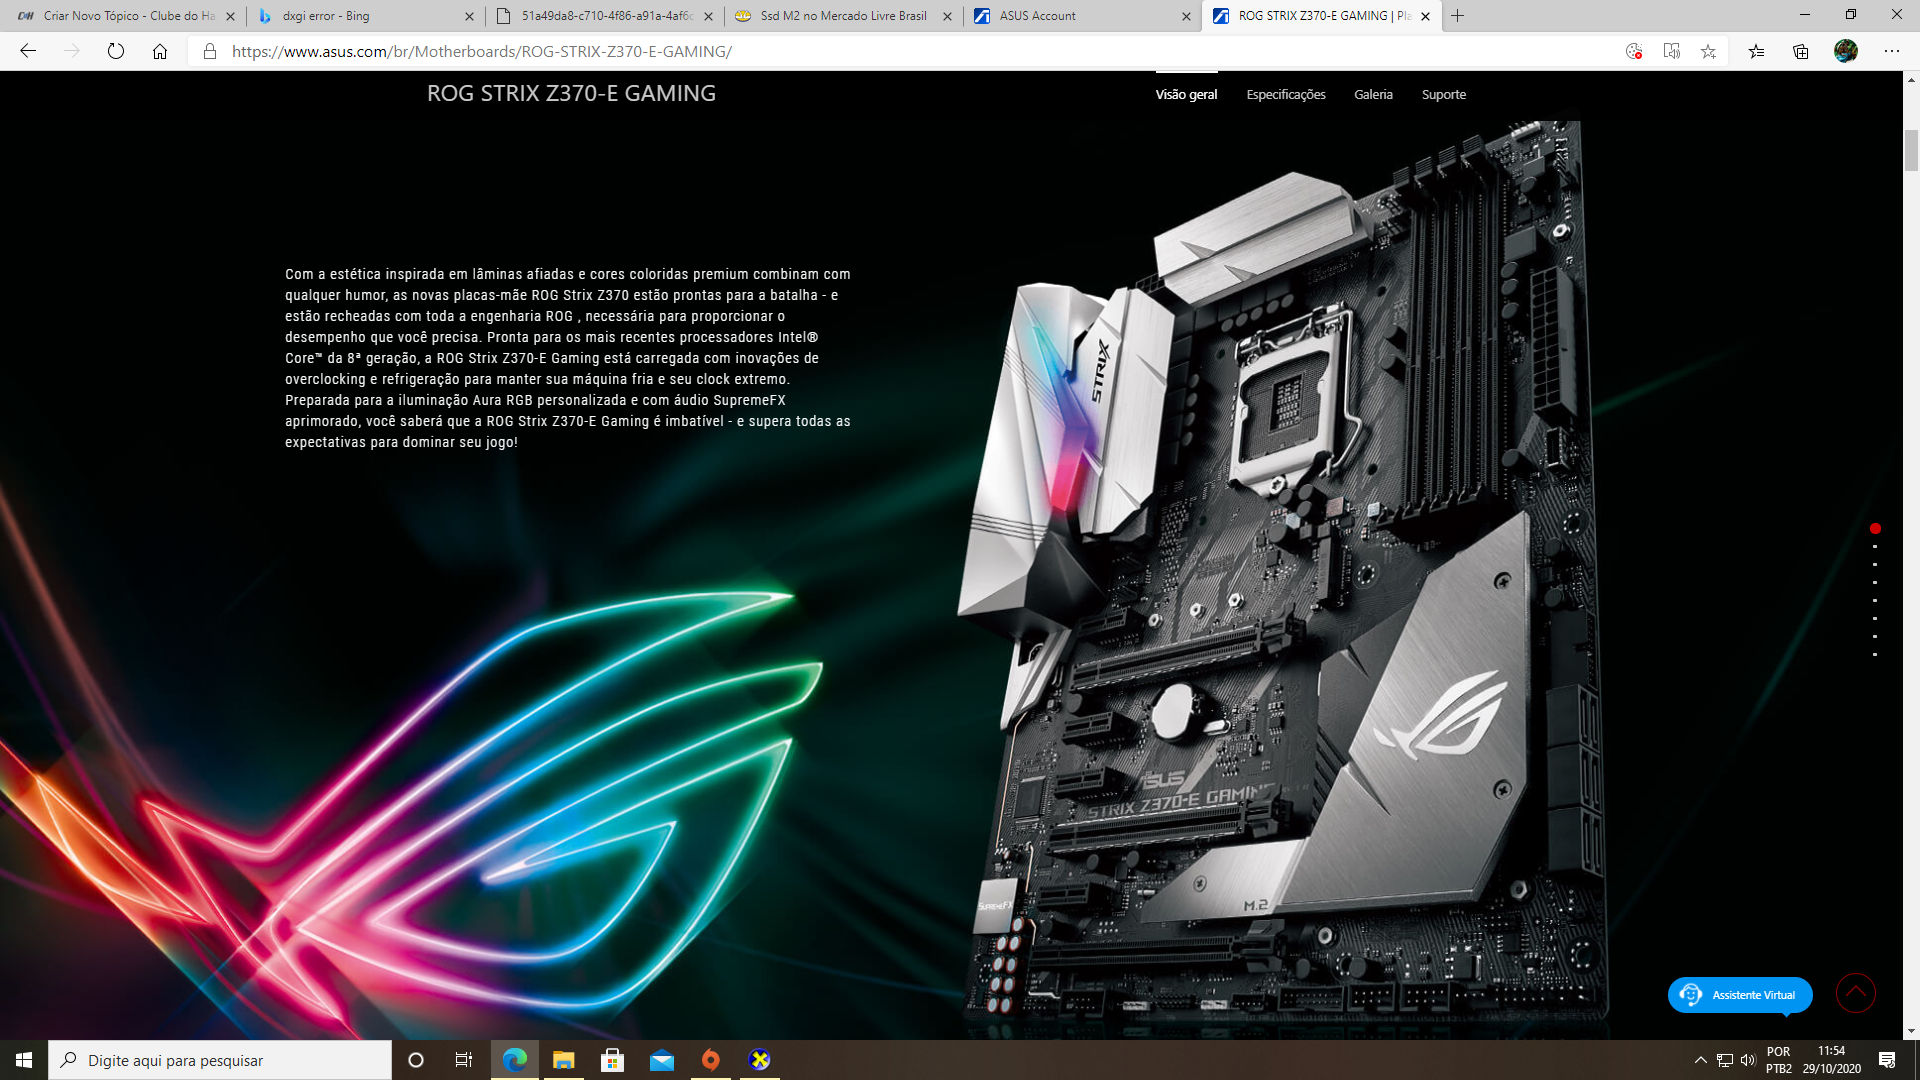Reload the current page

coord(116,51)
